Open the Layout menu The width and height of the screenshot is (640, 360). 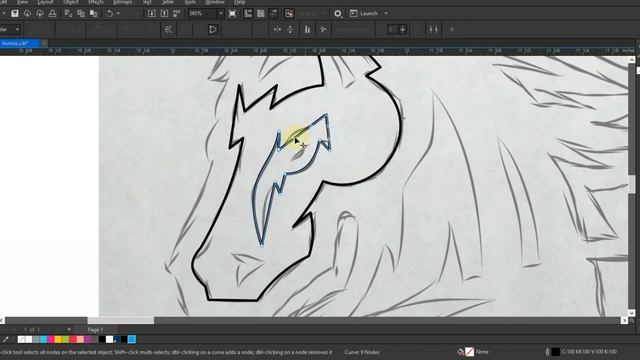click(x=45, y=2)
